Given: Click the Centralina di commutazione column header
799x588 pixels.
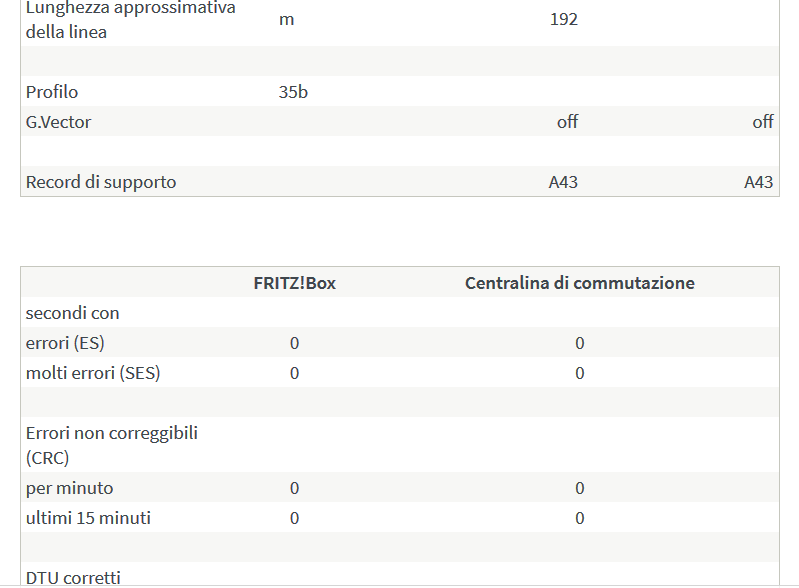Looking at the screenshot, I should [x=579, y=283].
